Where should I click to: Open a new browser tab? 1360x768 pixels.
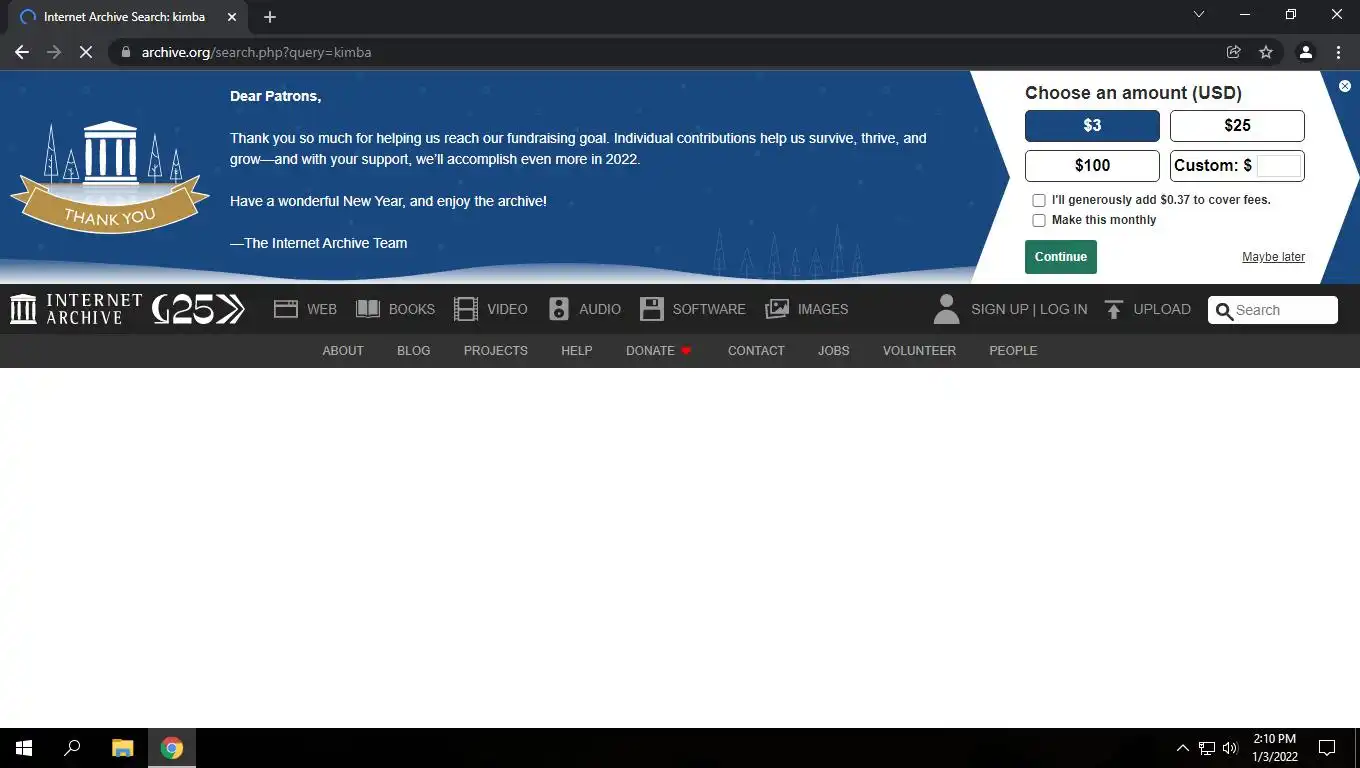pyautogui.click(x=269, y=17)
